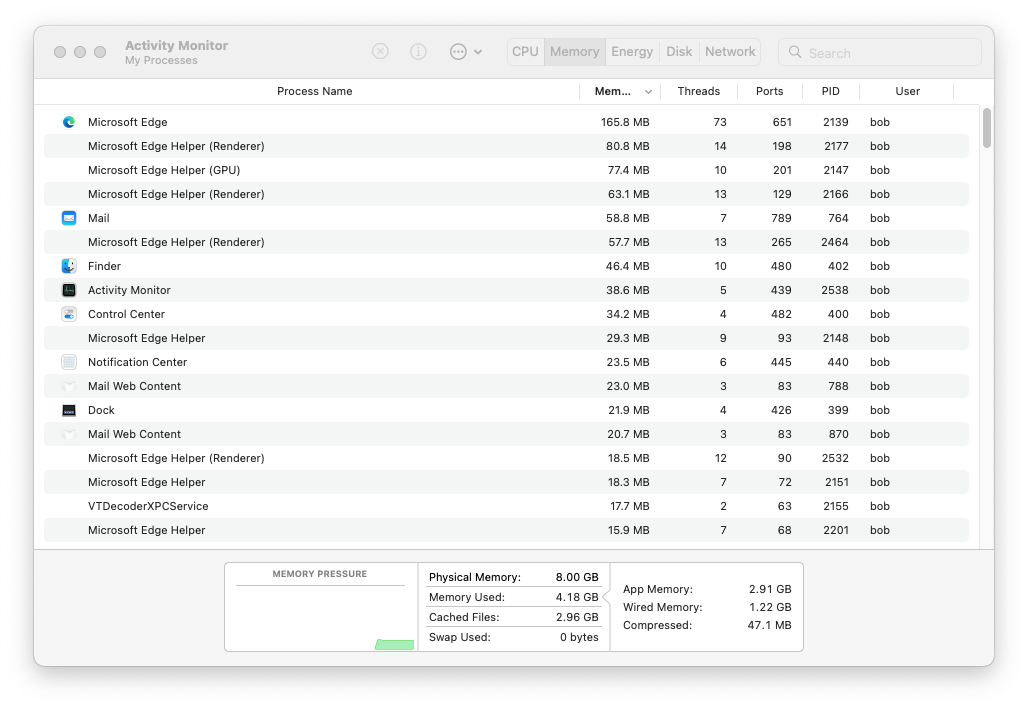Click the PID value 2139
This screenshot has height=708, width=1028.
(836, 122)
